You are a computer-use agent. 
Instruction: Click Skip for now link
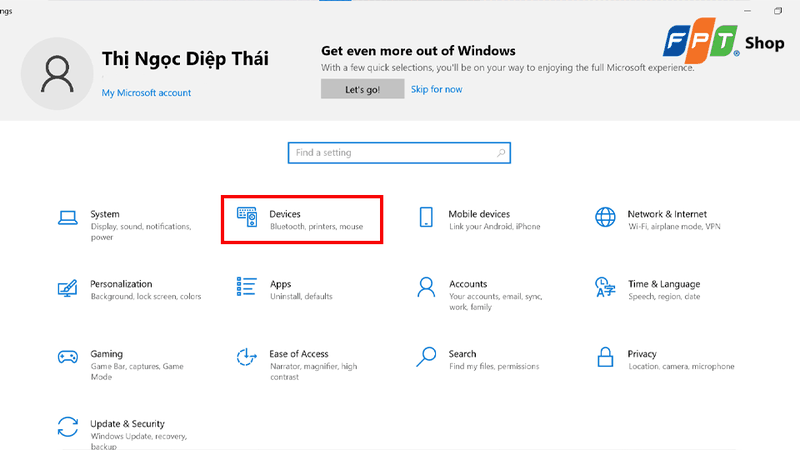tap(437, 89)
